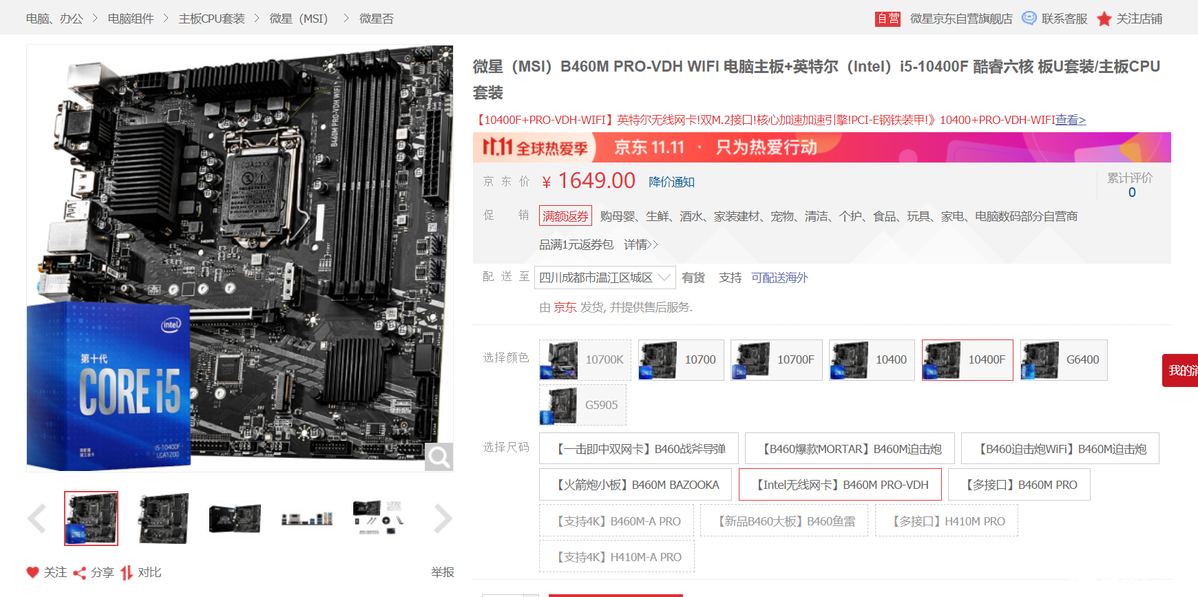
Task: Select the 10400F bundle option
Action: tap(968, 360)
